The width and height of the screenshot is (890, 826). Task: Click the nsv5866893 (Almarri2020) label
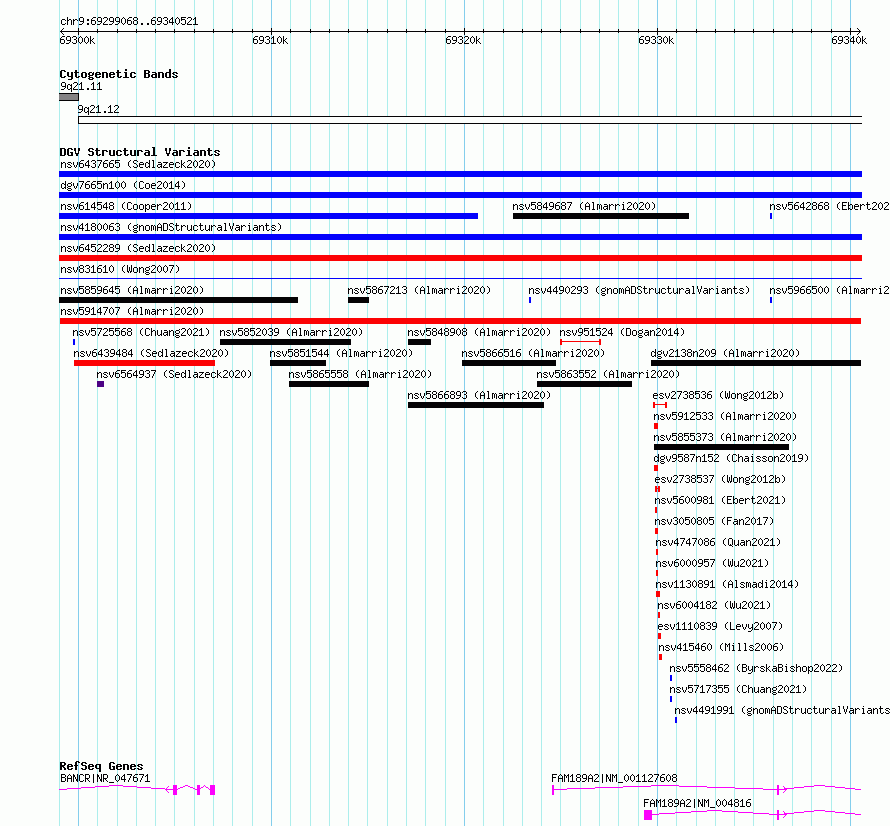pos(479,395)
